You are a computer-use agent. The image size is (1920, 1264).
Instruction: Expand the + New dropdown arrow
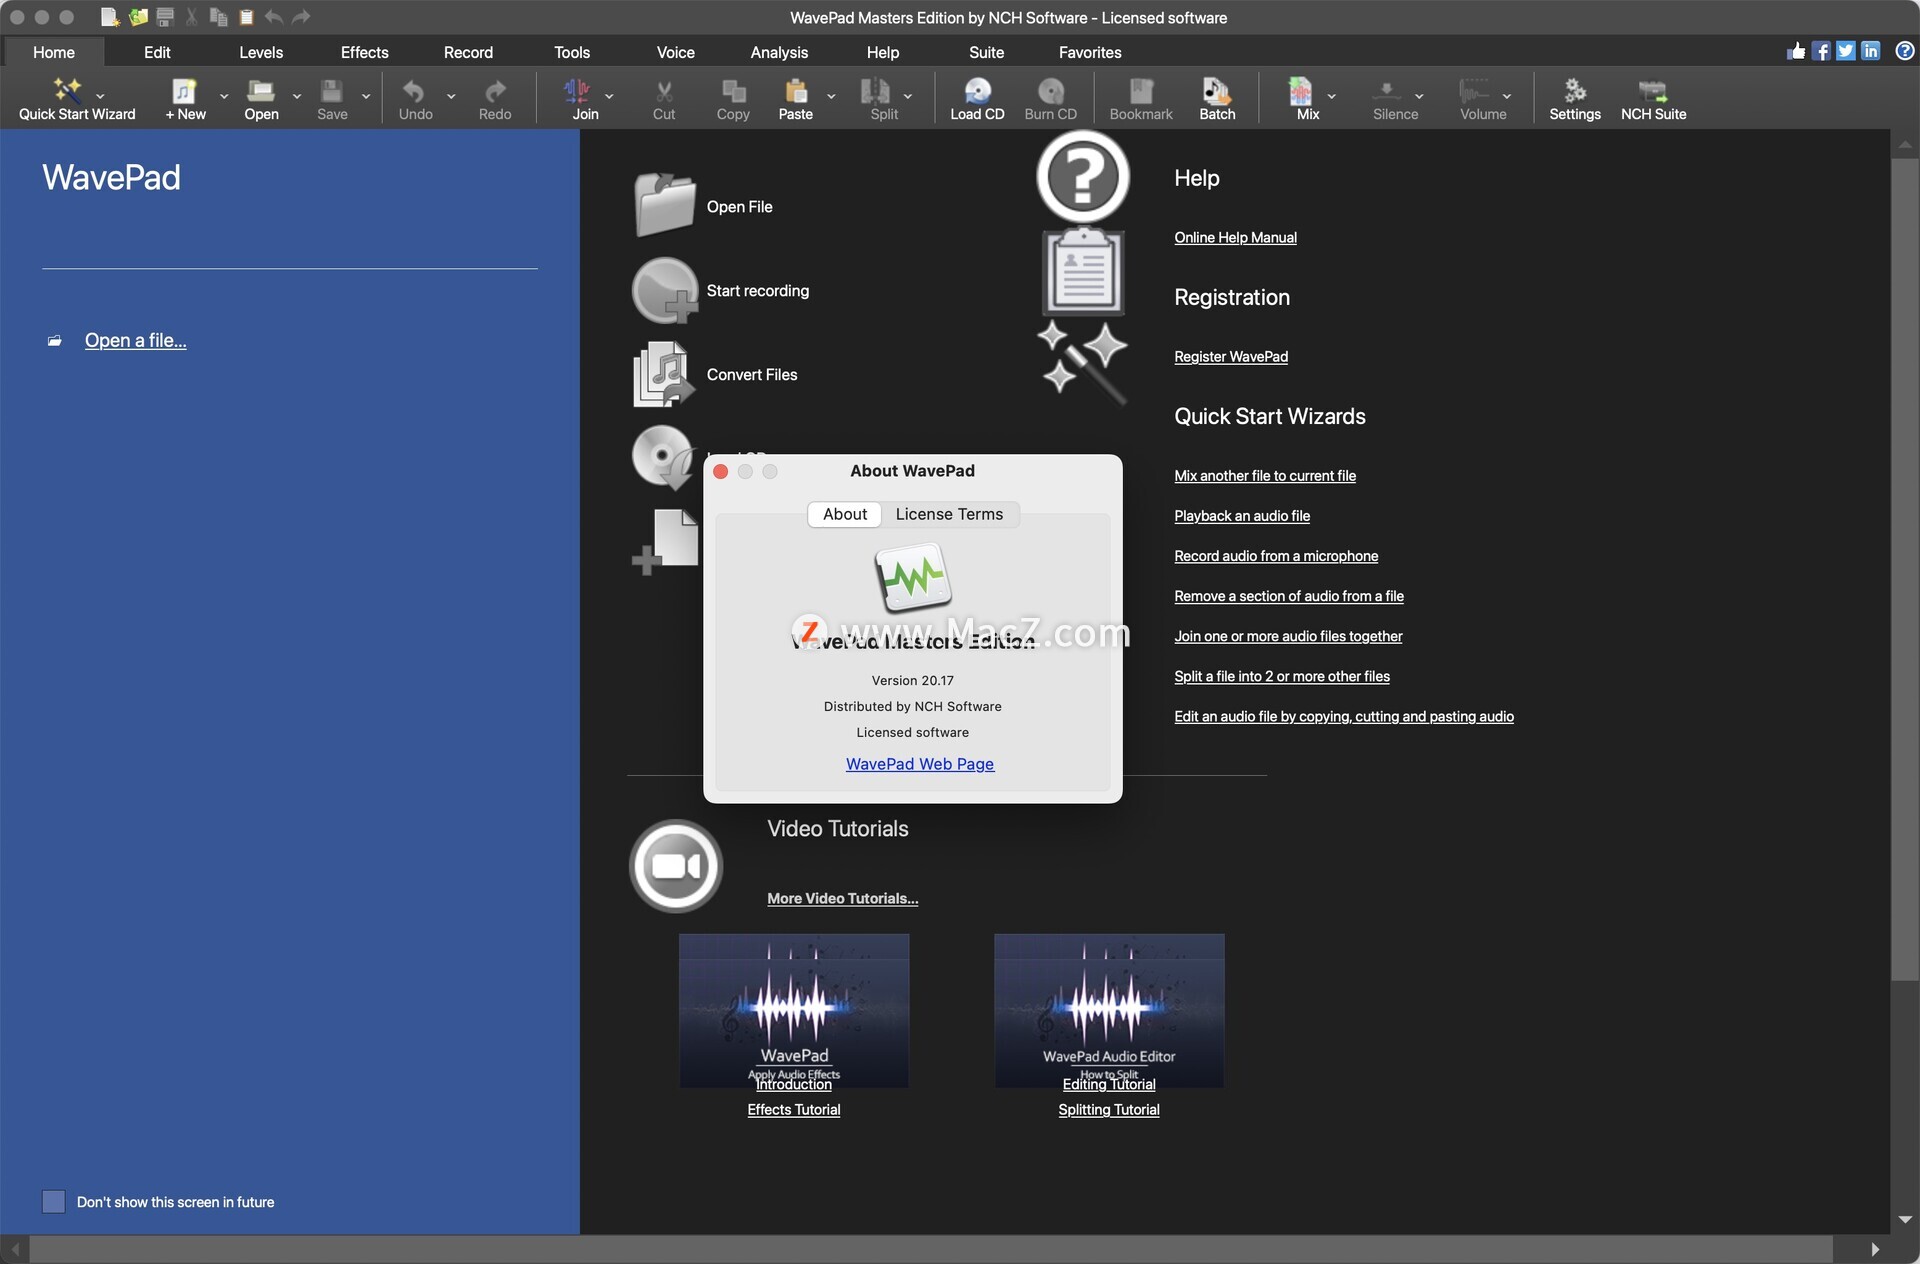coord(224,97)
